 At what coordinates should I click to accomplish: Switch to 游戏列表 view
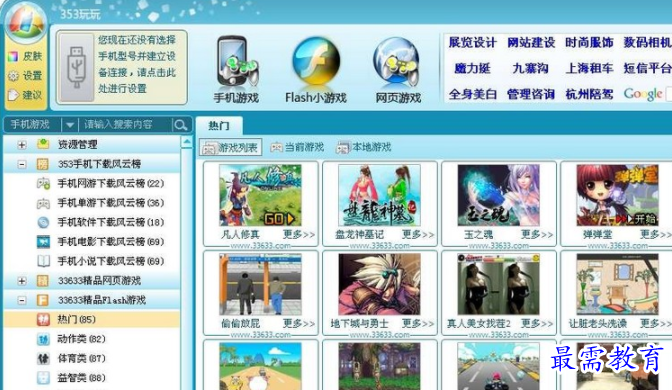click(231, 147)
